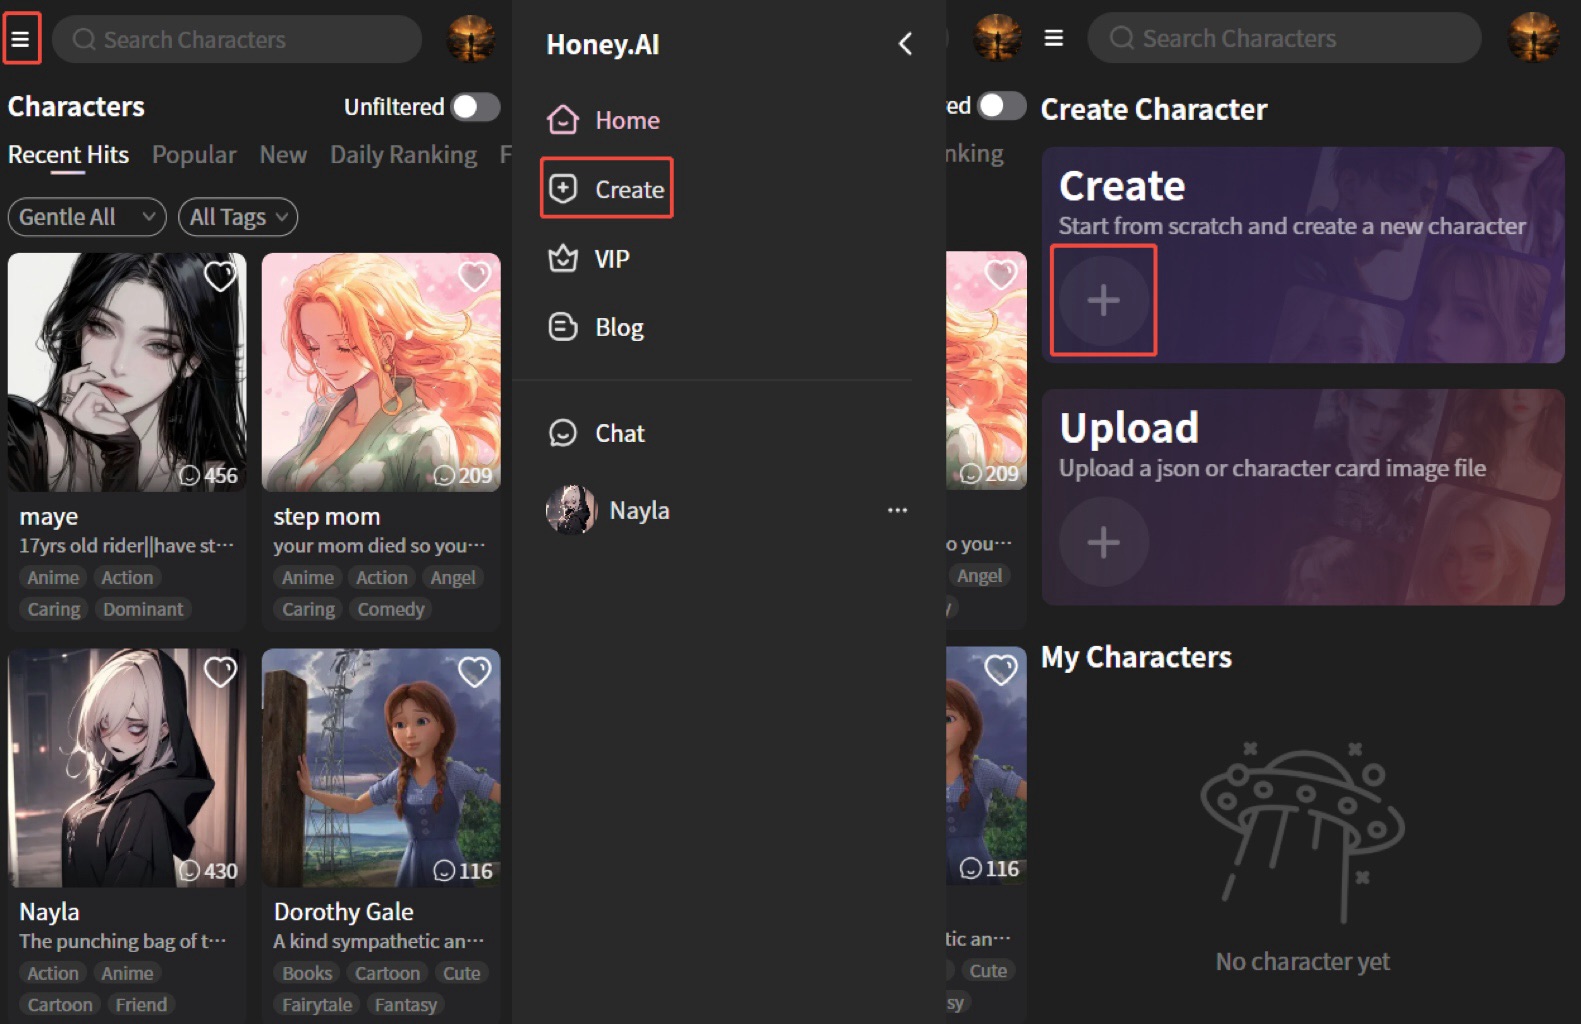Open the hamburger menu in left panel

(x=21, y=39)
